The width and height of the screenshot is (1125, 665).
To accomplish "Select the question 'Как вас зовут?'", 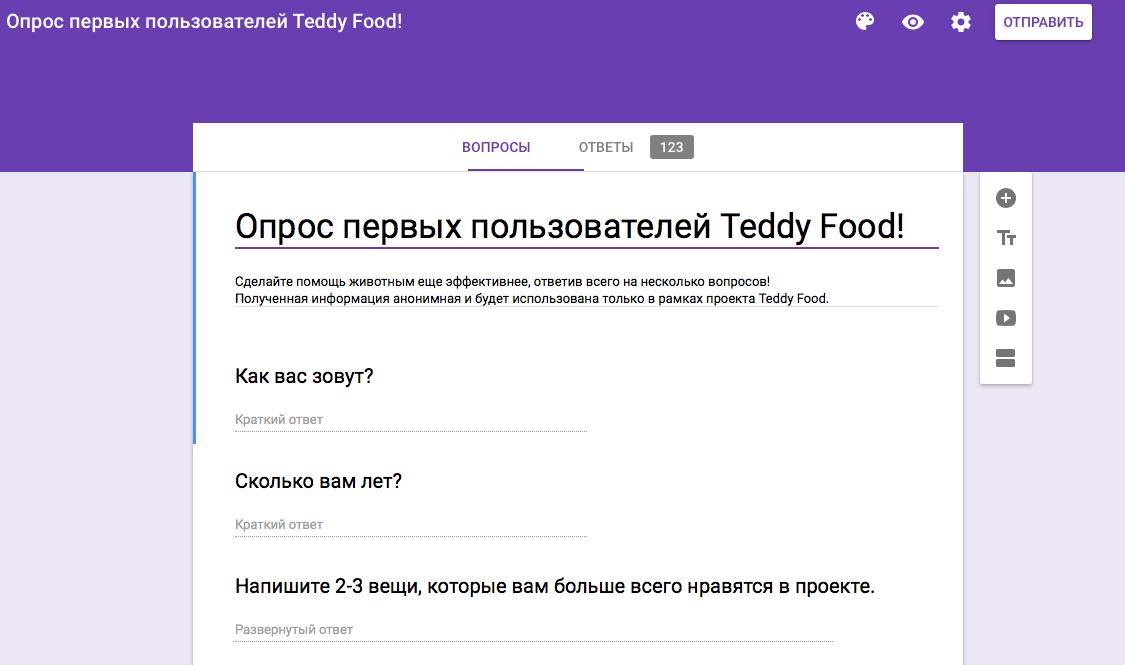I will pos(304,376).
